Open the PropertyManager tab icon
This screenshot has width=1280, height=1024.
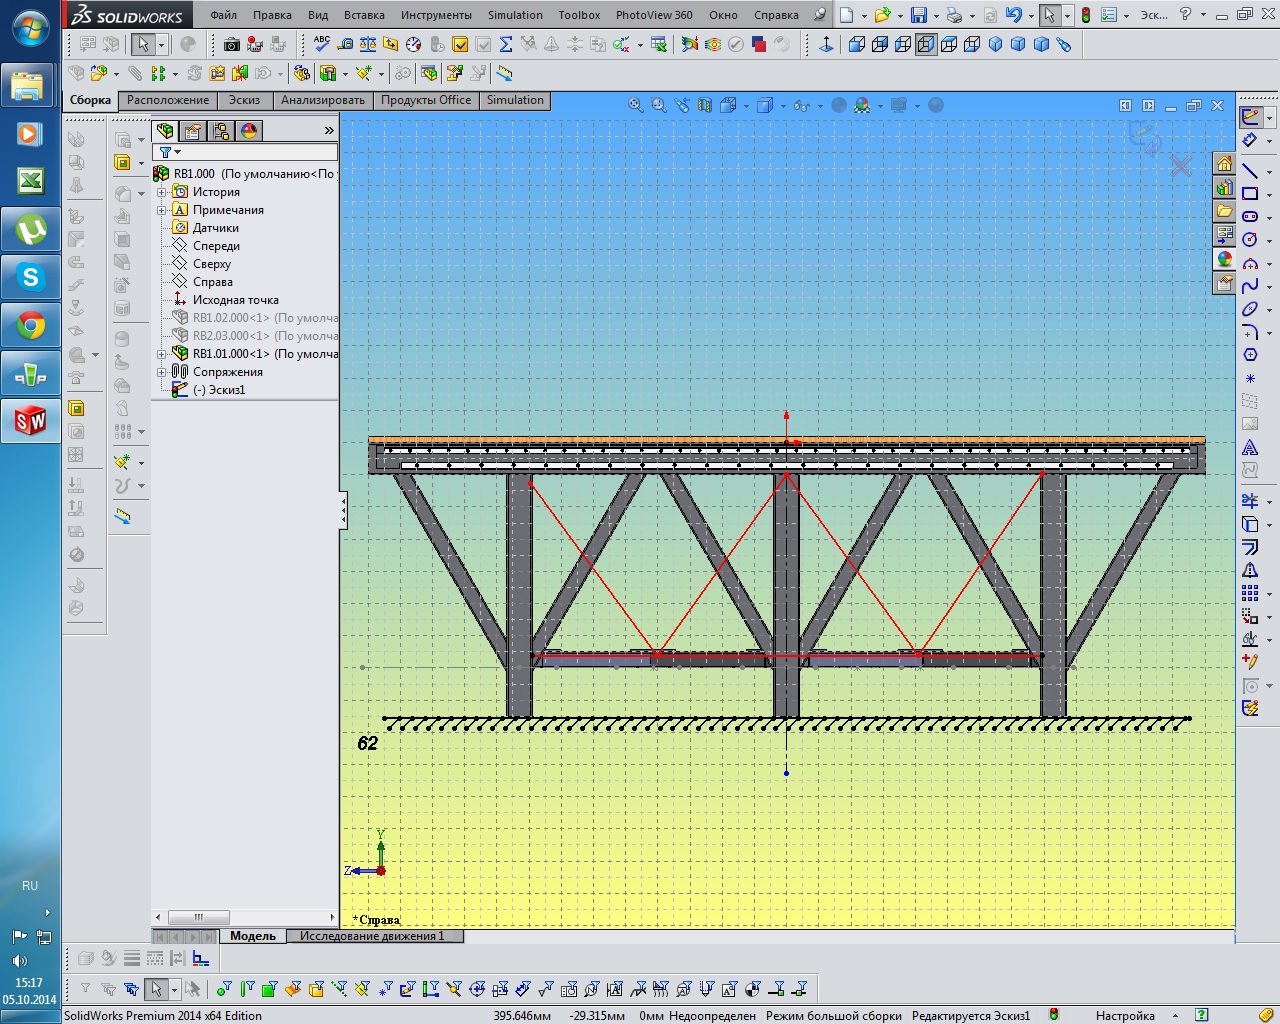193,131
